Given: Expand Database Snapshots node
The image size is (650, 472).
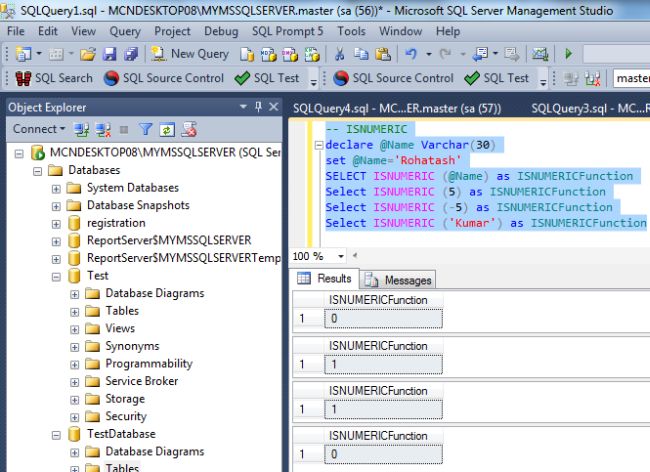Looking at the screenshot, I should tap(56, 206).
